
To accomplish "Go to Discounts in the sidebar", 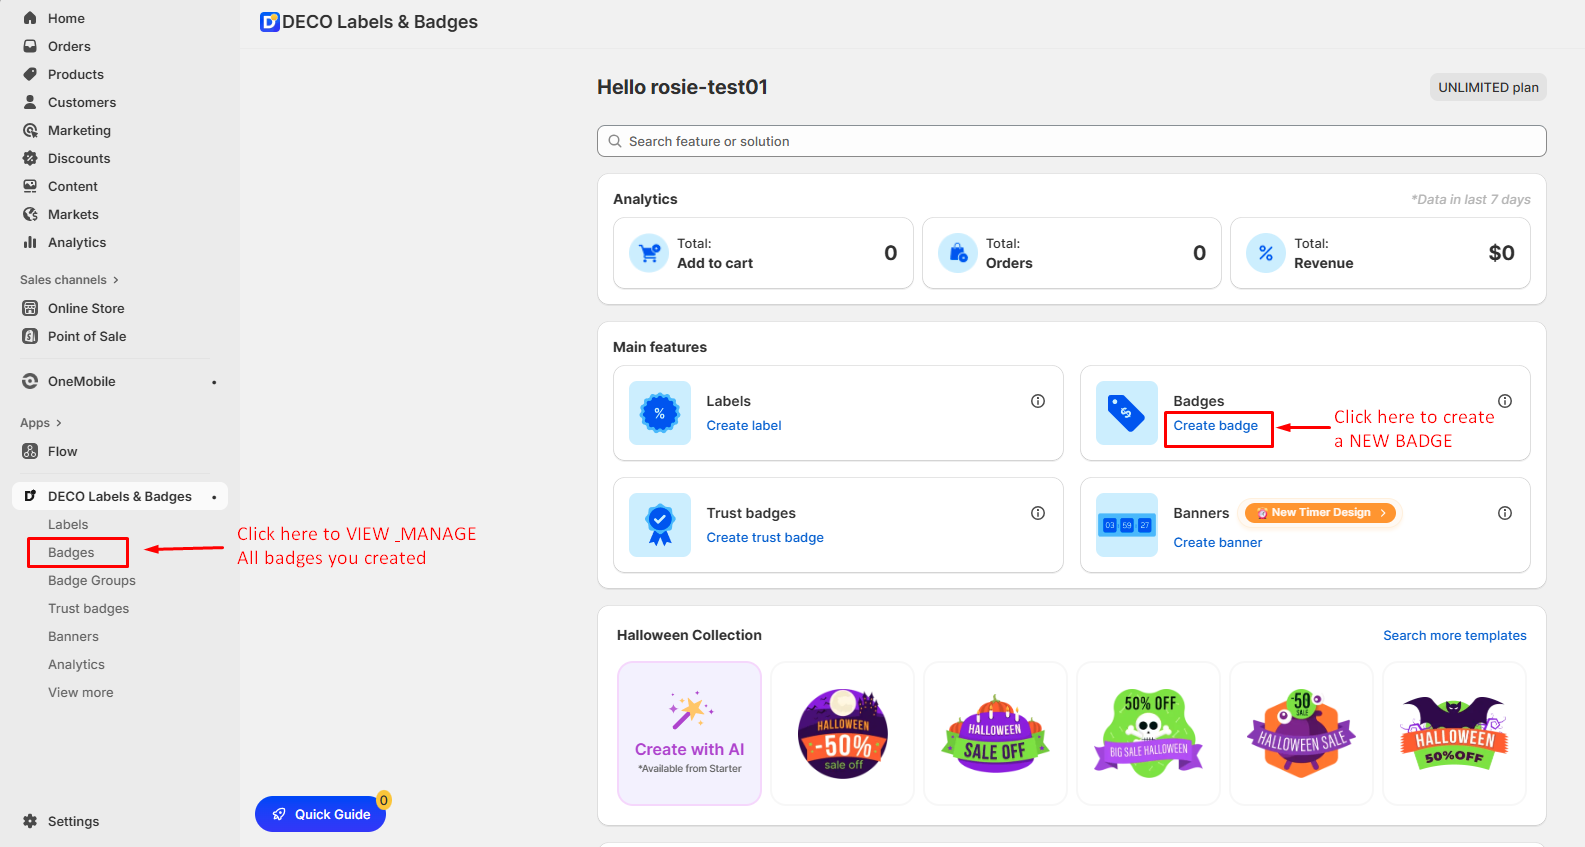I will point(78,158).
